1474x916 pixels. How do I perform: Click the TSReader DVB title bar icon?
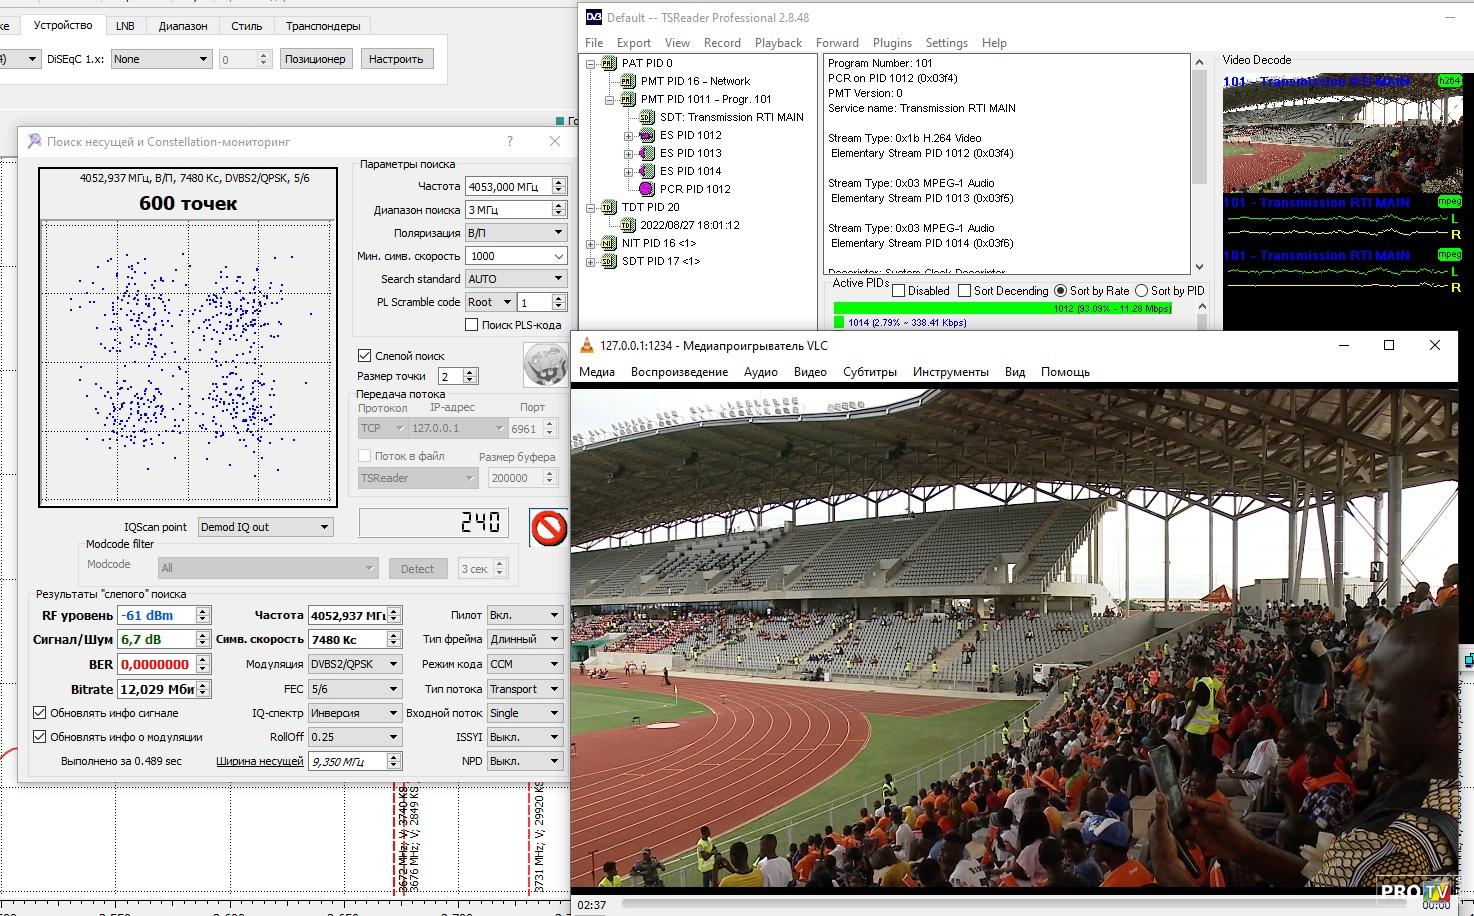click(594, 17)
